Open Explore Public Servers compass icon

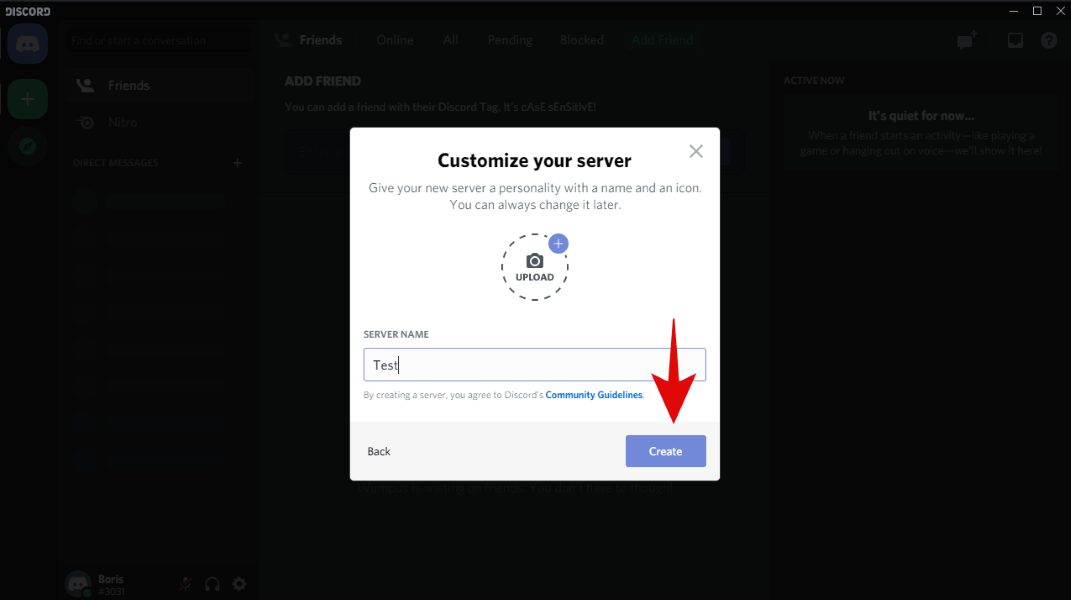(27, 146)
